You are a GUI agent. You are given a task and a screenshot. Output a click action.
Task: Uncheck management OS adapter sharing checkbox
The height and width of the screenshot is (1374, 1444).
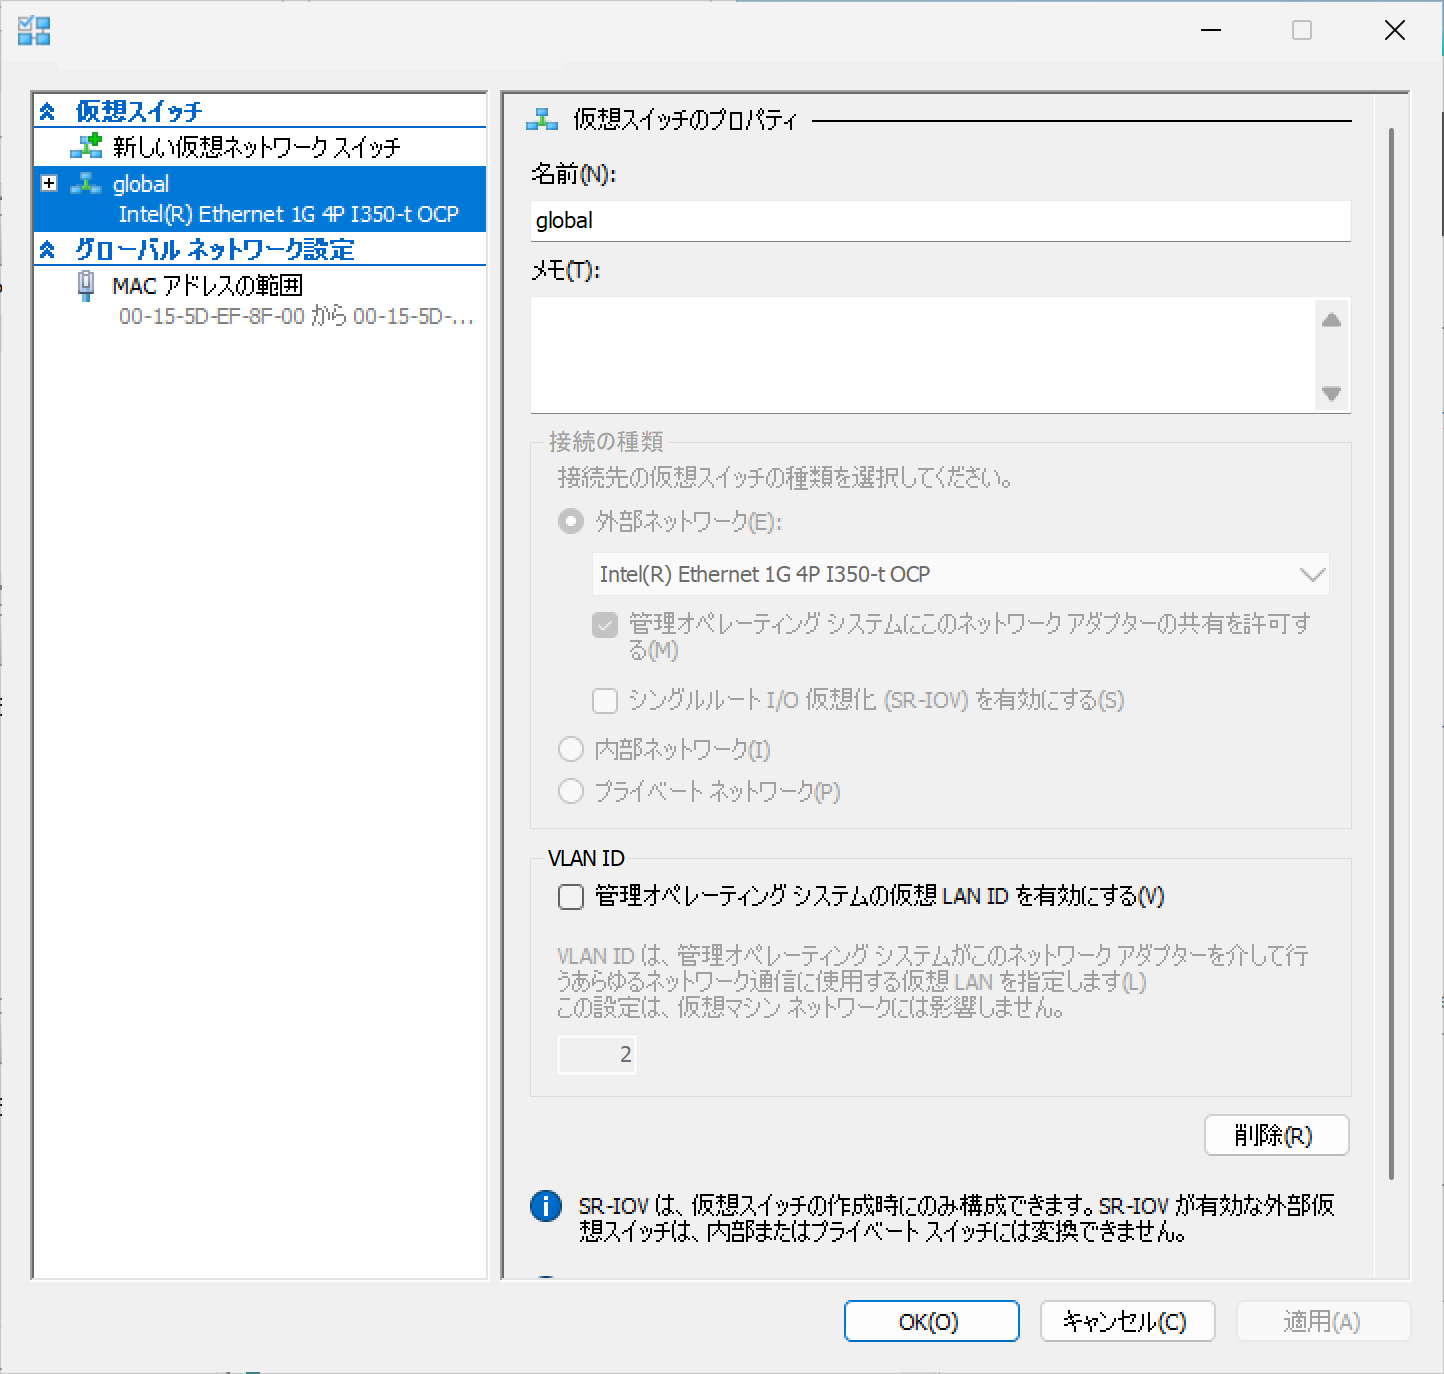pos(605,625)
